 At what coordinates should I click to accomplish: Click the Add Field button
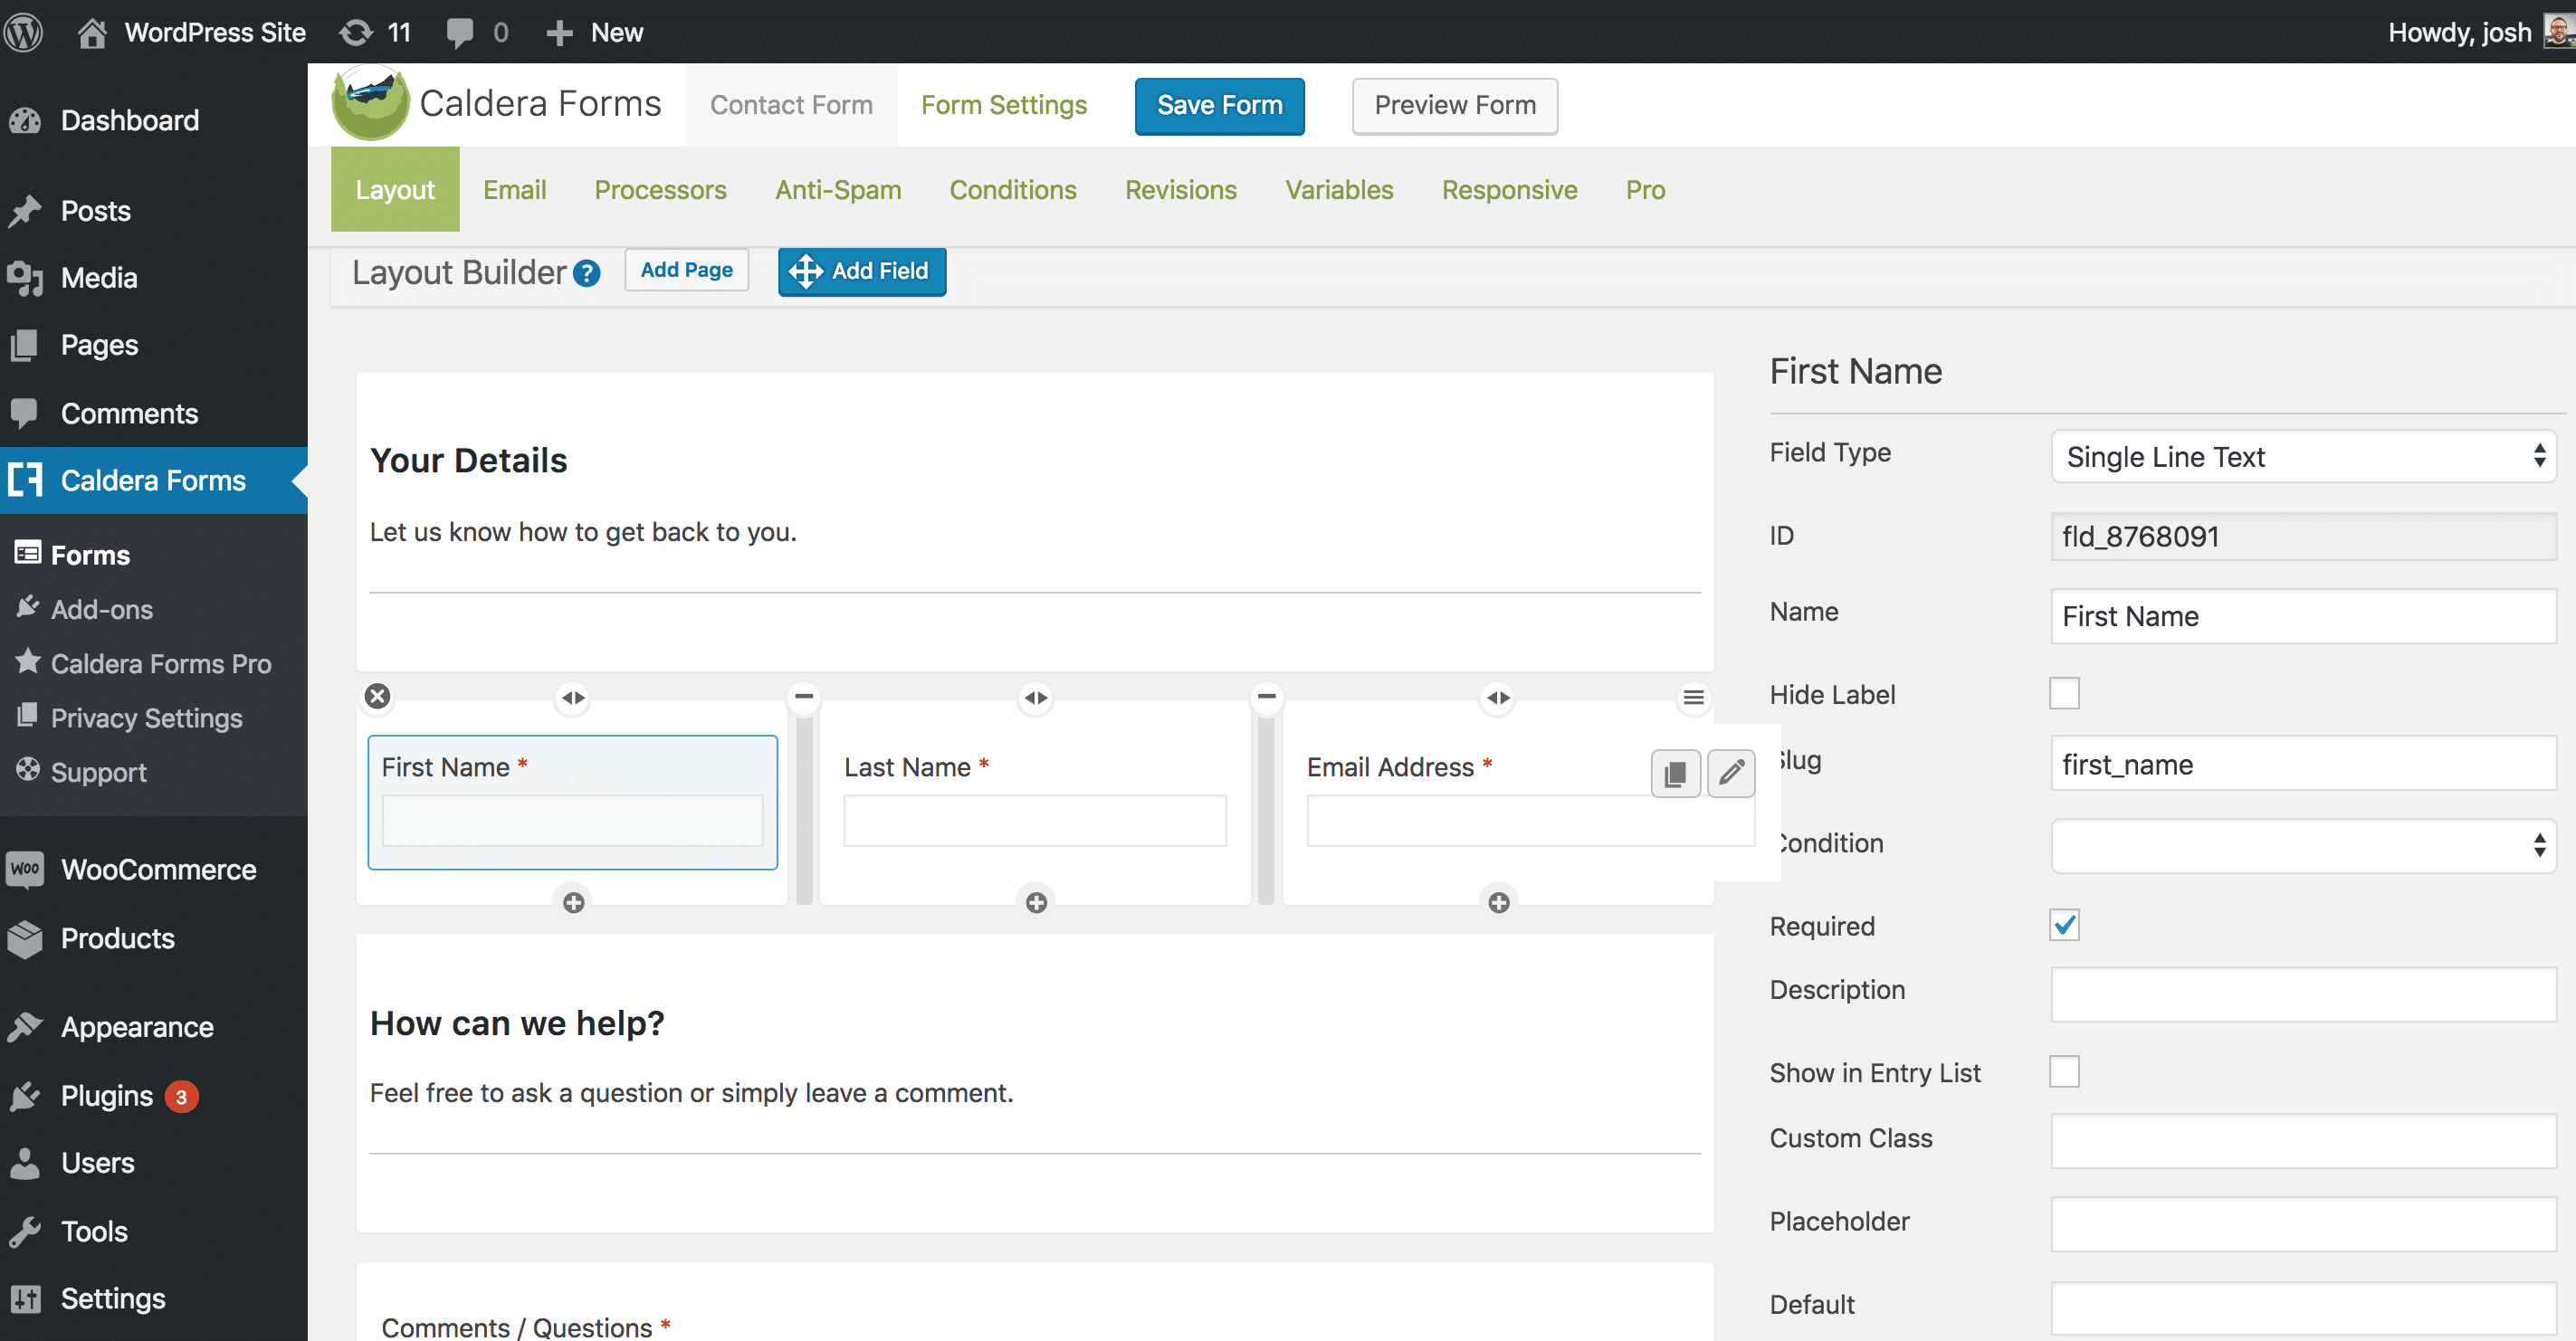tap(862, 271)
